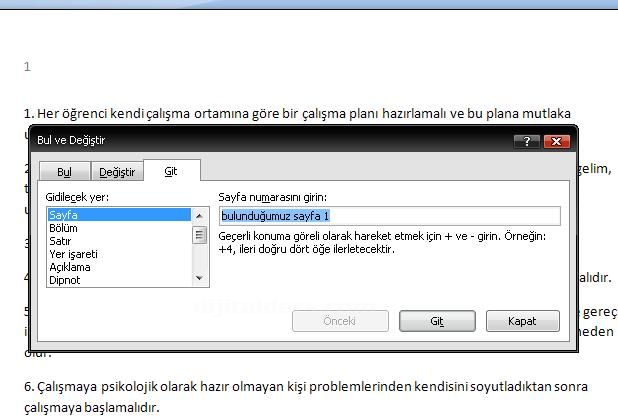The image size is (618, 418).
Task: Open dialog help question mark icon
Action: [527, 141]
